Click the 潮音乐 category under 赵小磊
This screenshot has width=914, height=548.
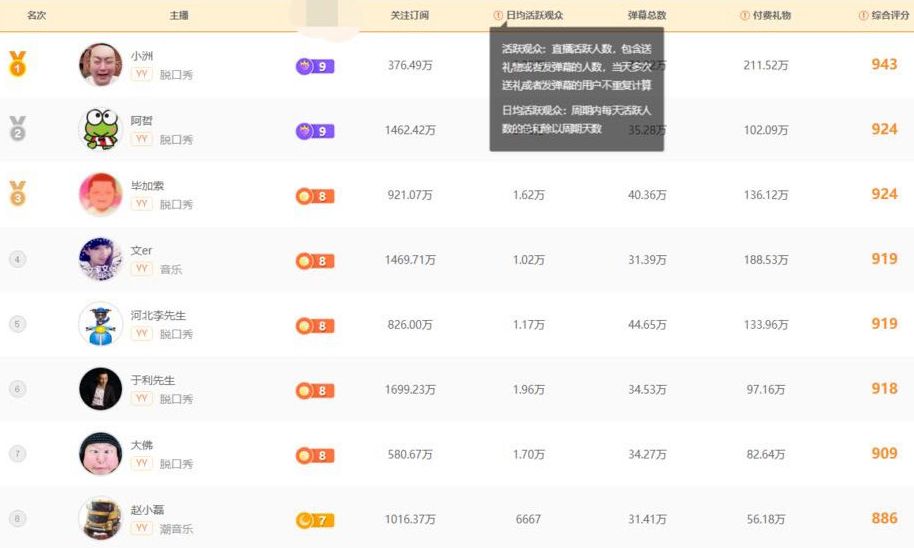coord(176,529)
